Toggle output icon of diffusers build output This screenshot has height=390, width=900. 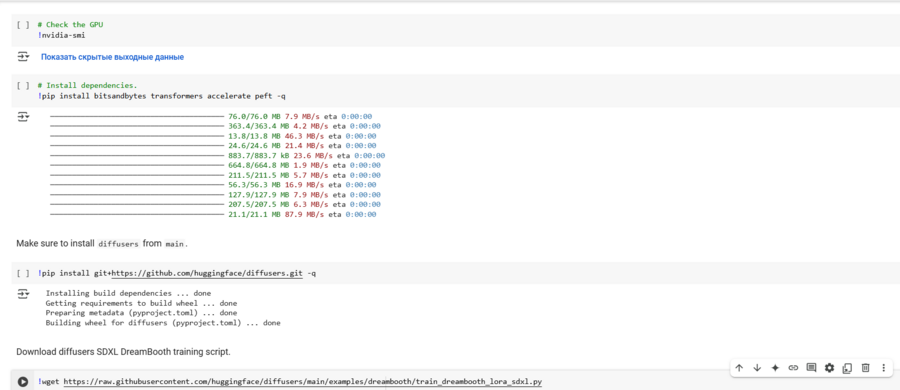[22, 294]
